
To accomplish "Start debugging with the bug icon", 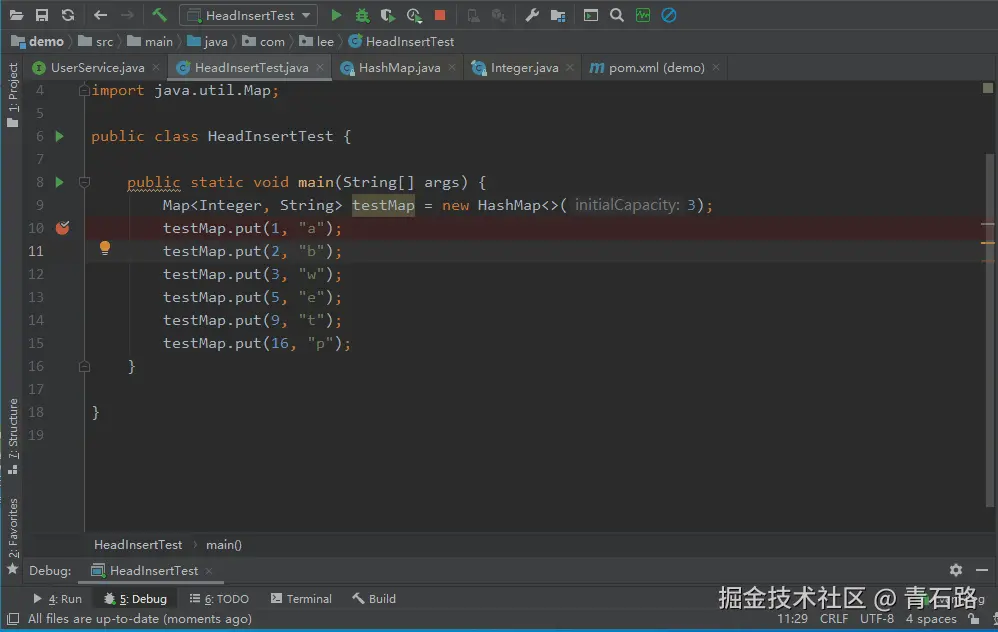I will 362,15.
